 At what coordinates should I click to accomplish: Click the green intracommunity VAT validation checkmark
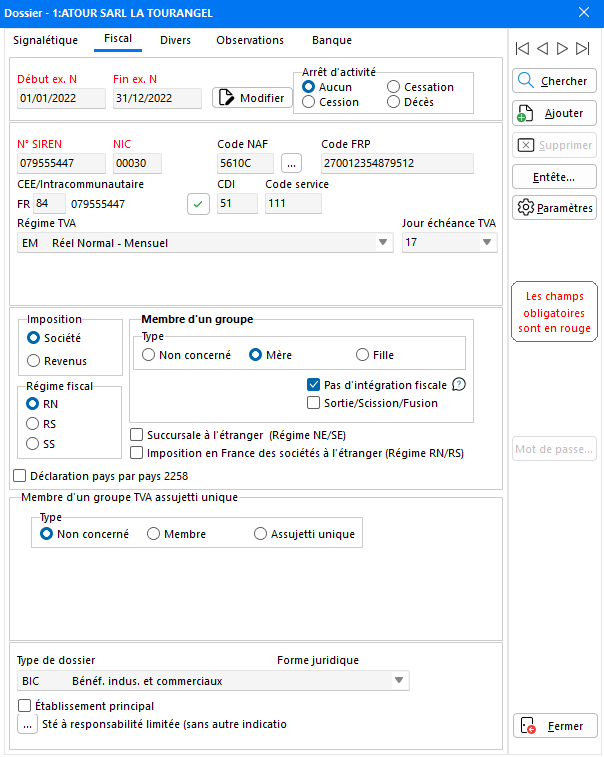click(x=200, y=204)
